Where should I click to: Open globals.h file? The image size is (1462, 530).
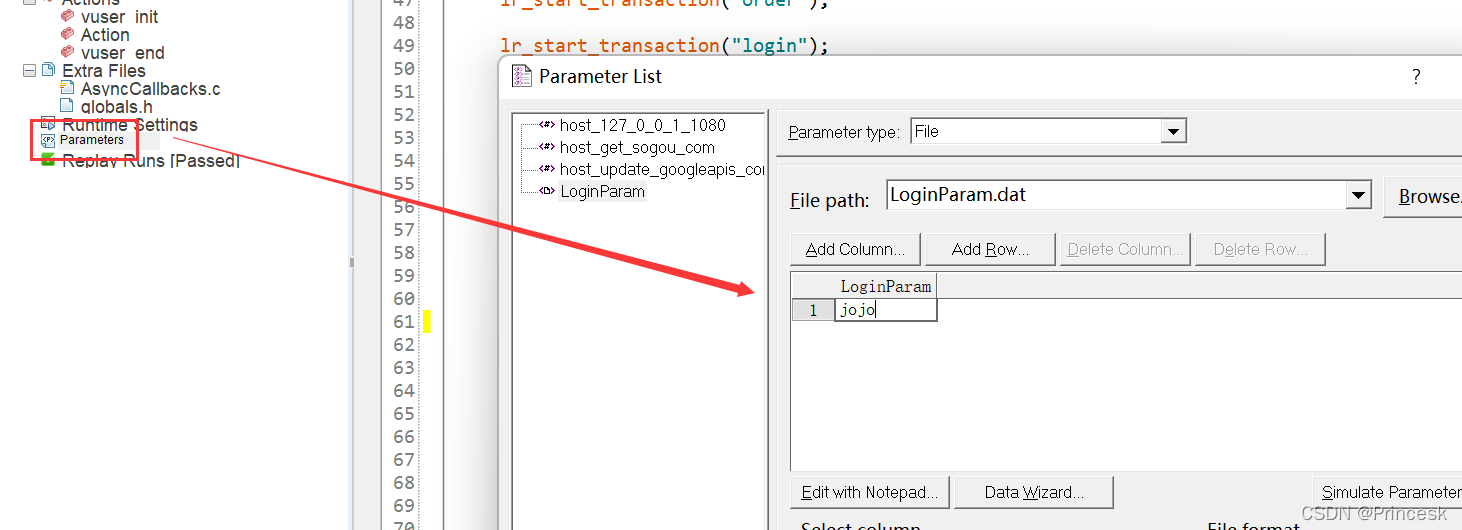(x=116, y=106)
